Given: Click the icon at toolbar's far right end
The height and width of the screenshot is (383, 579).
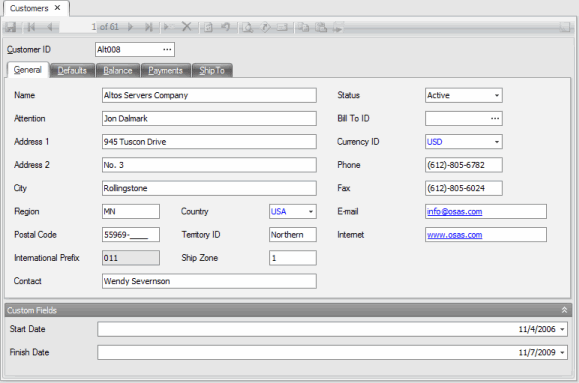Looking at the screenshot, I should tap(565, 27).
